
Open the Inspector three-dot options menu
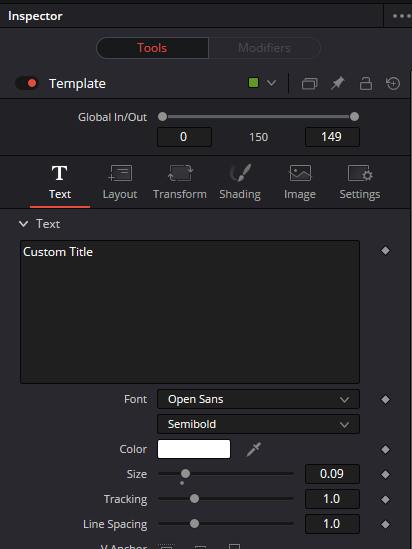point(401,16)
